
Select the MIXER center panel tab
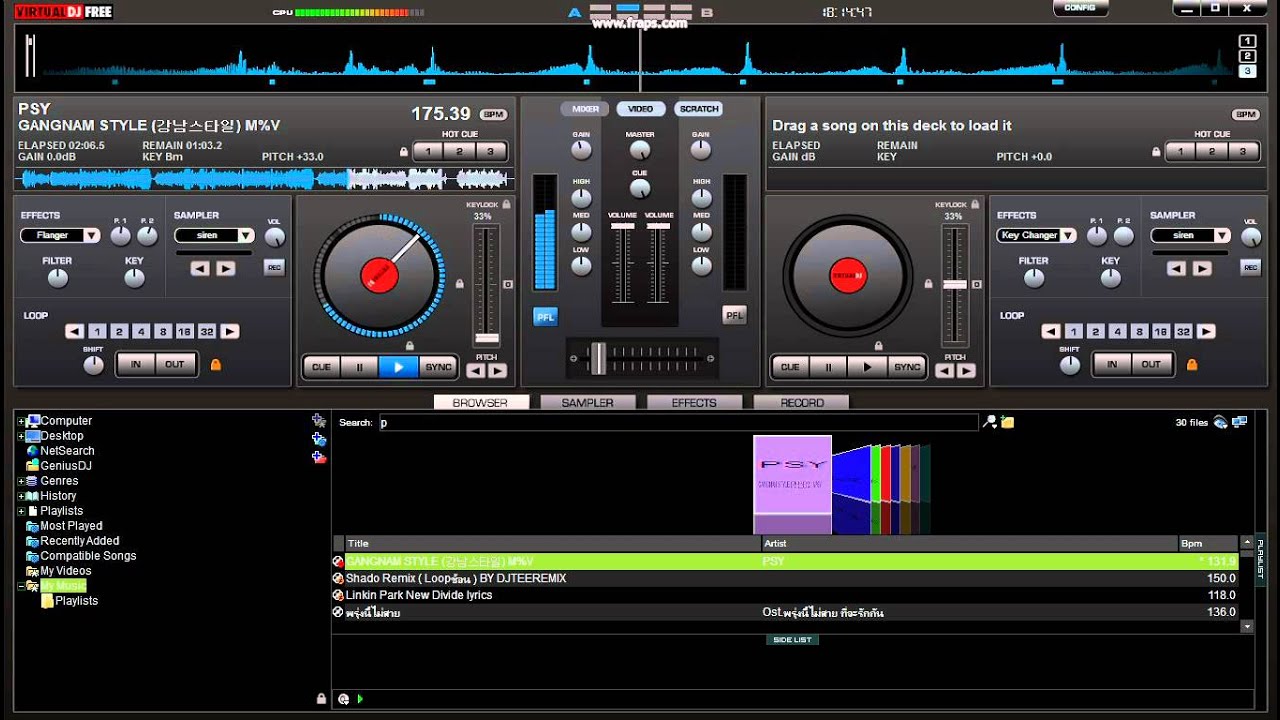[x=585, y=109]
